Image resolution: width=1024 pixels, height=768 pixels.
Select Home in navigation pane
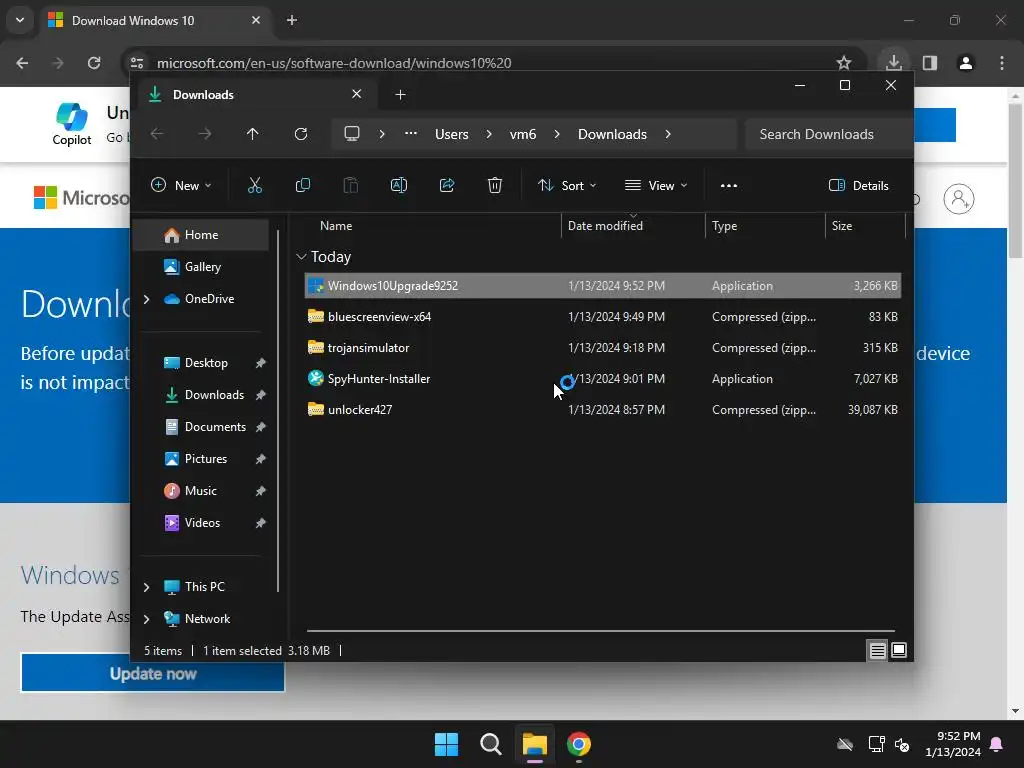click(200, 235)
